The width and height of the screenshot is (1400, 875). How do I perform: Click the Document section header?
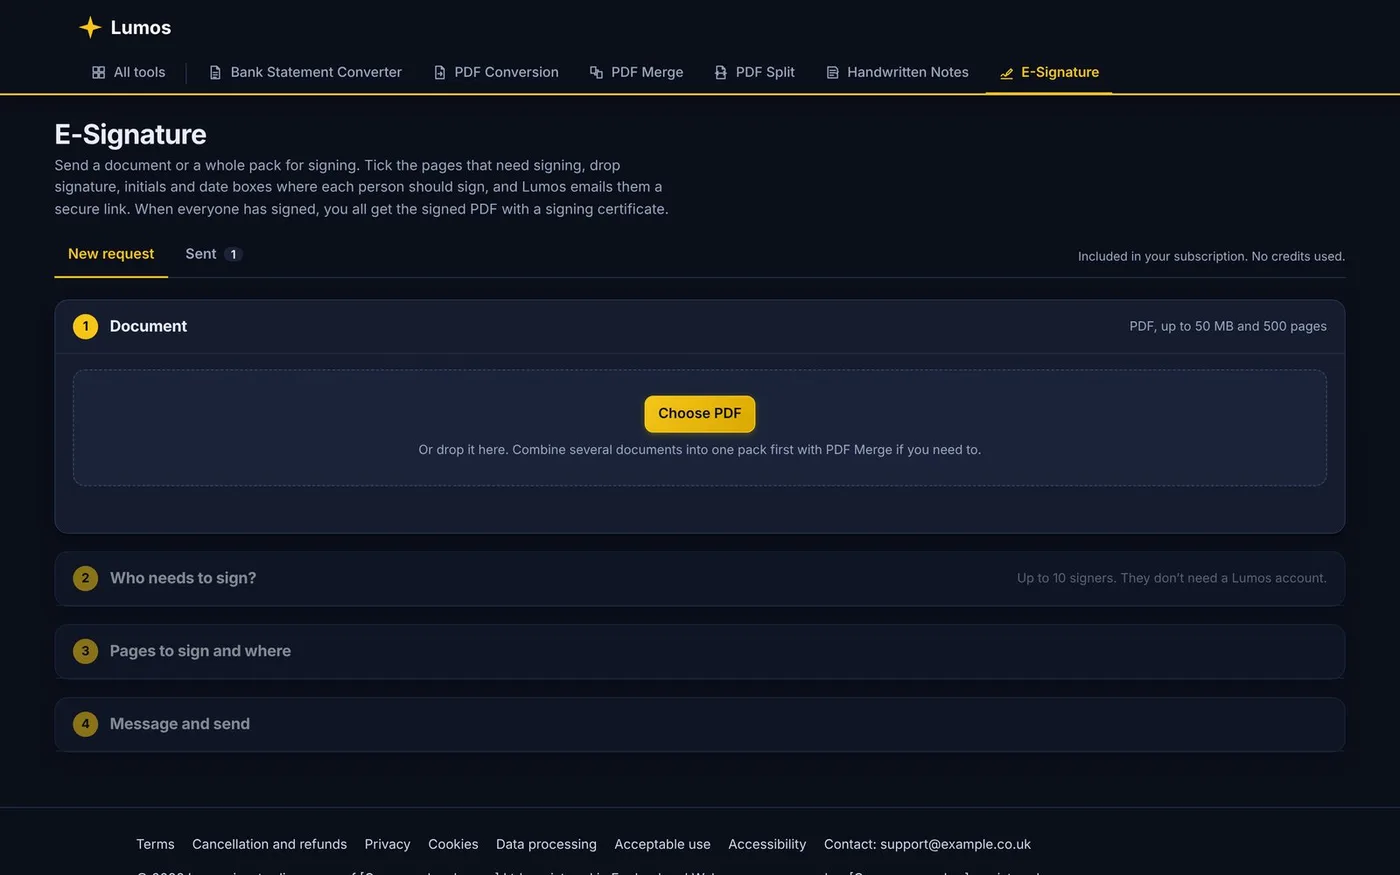point(700,326)
